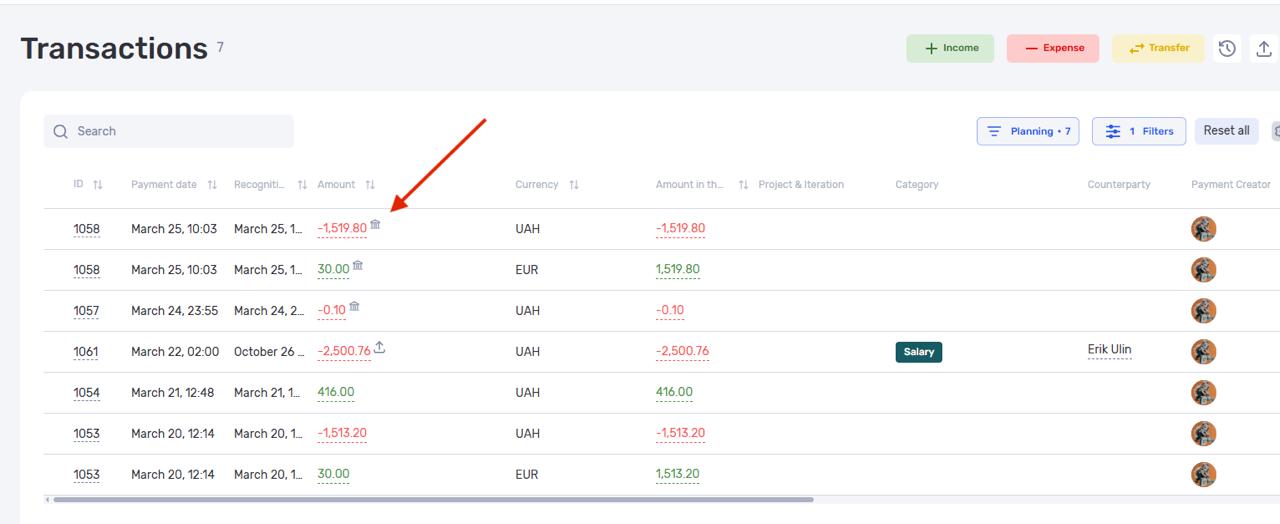
Task: Click 416.00 in the Amount column
Action: (335, 393)
